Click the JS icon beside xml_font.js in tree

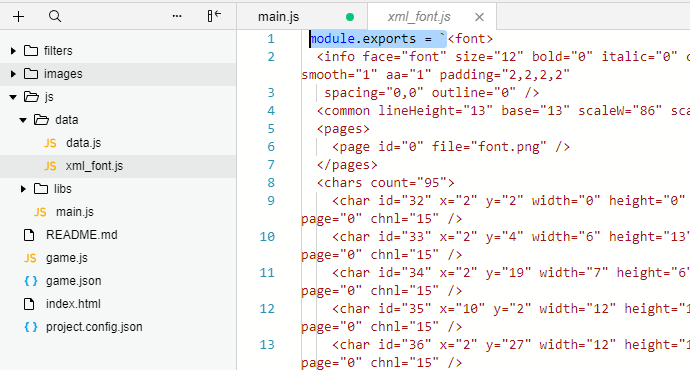pyautogui.click(x=50, y=166)
